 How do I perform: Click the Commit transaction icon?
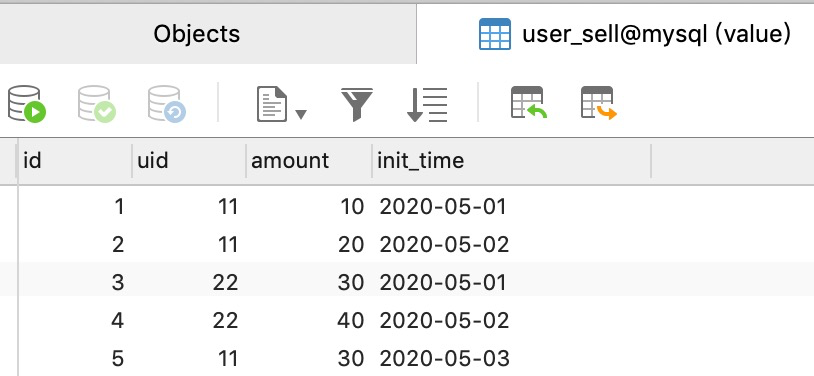click(x=97, y=104)
